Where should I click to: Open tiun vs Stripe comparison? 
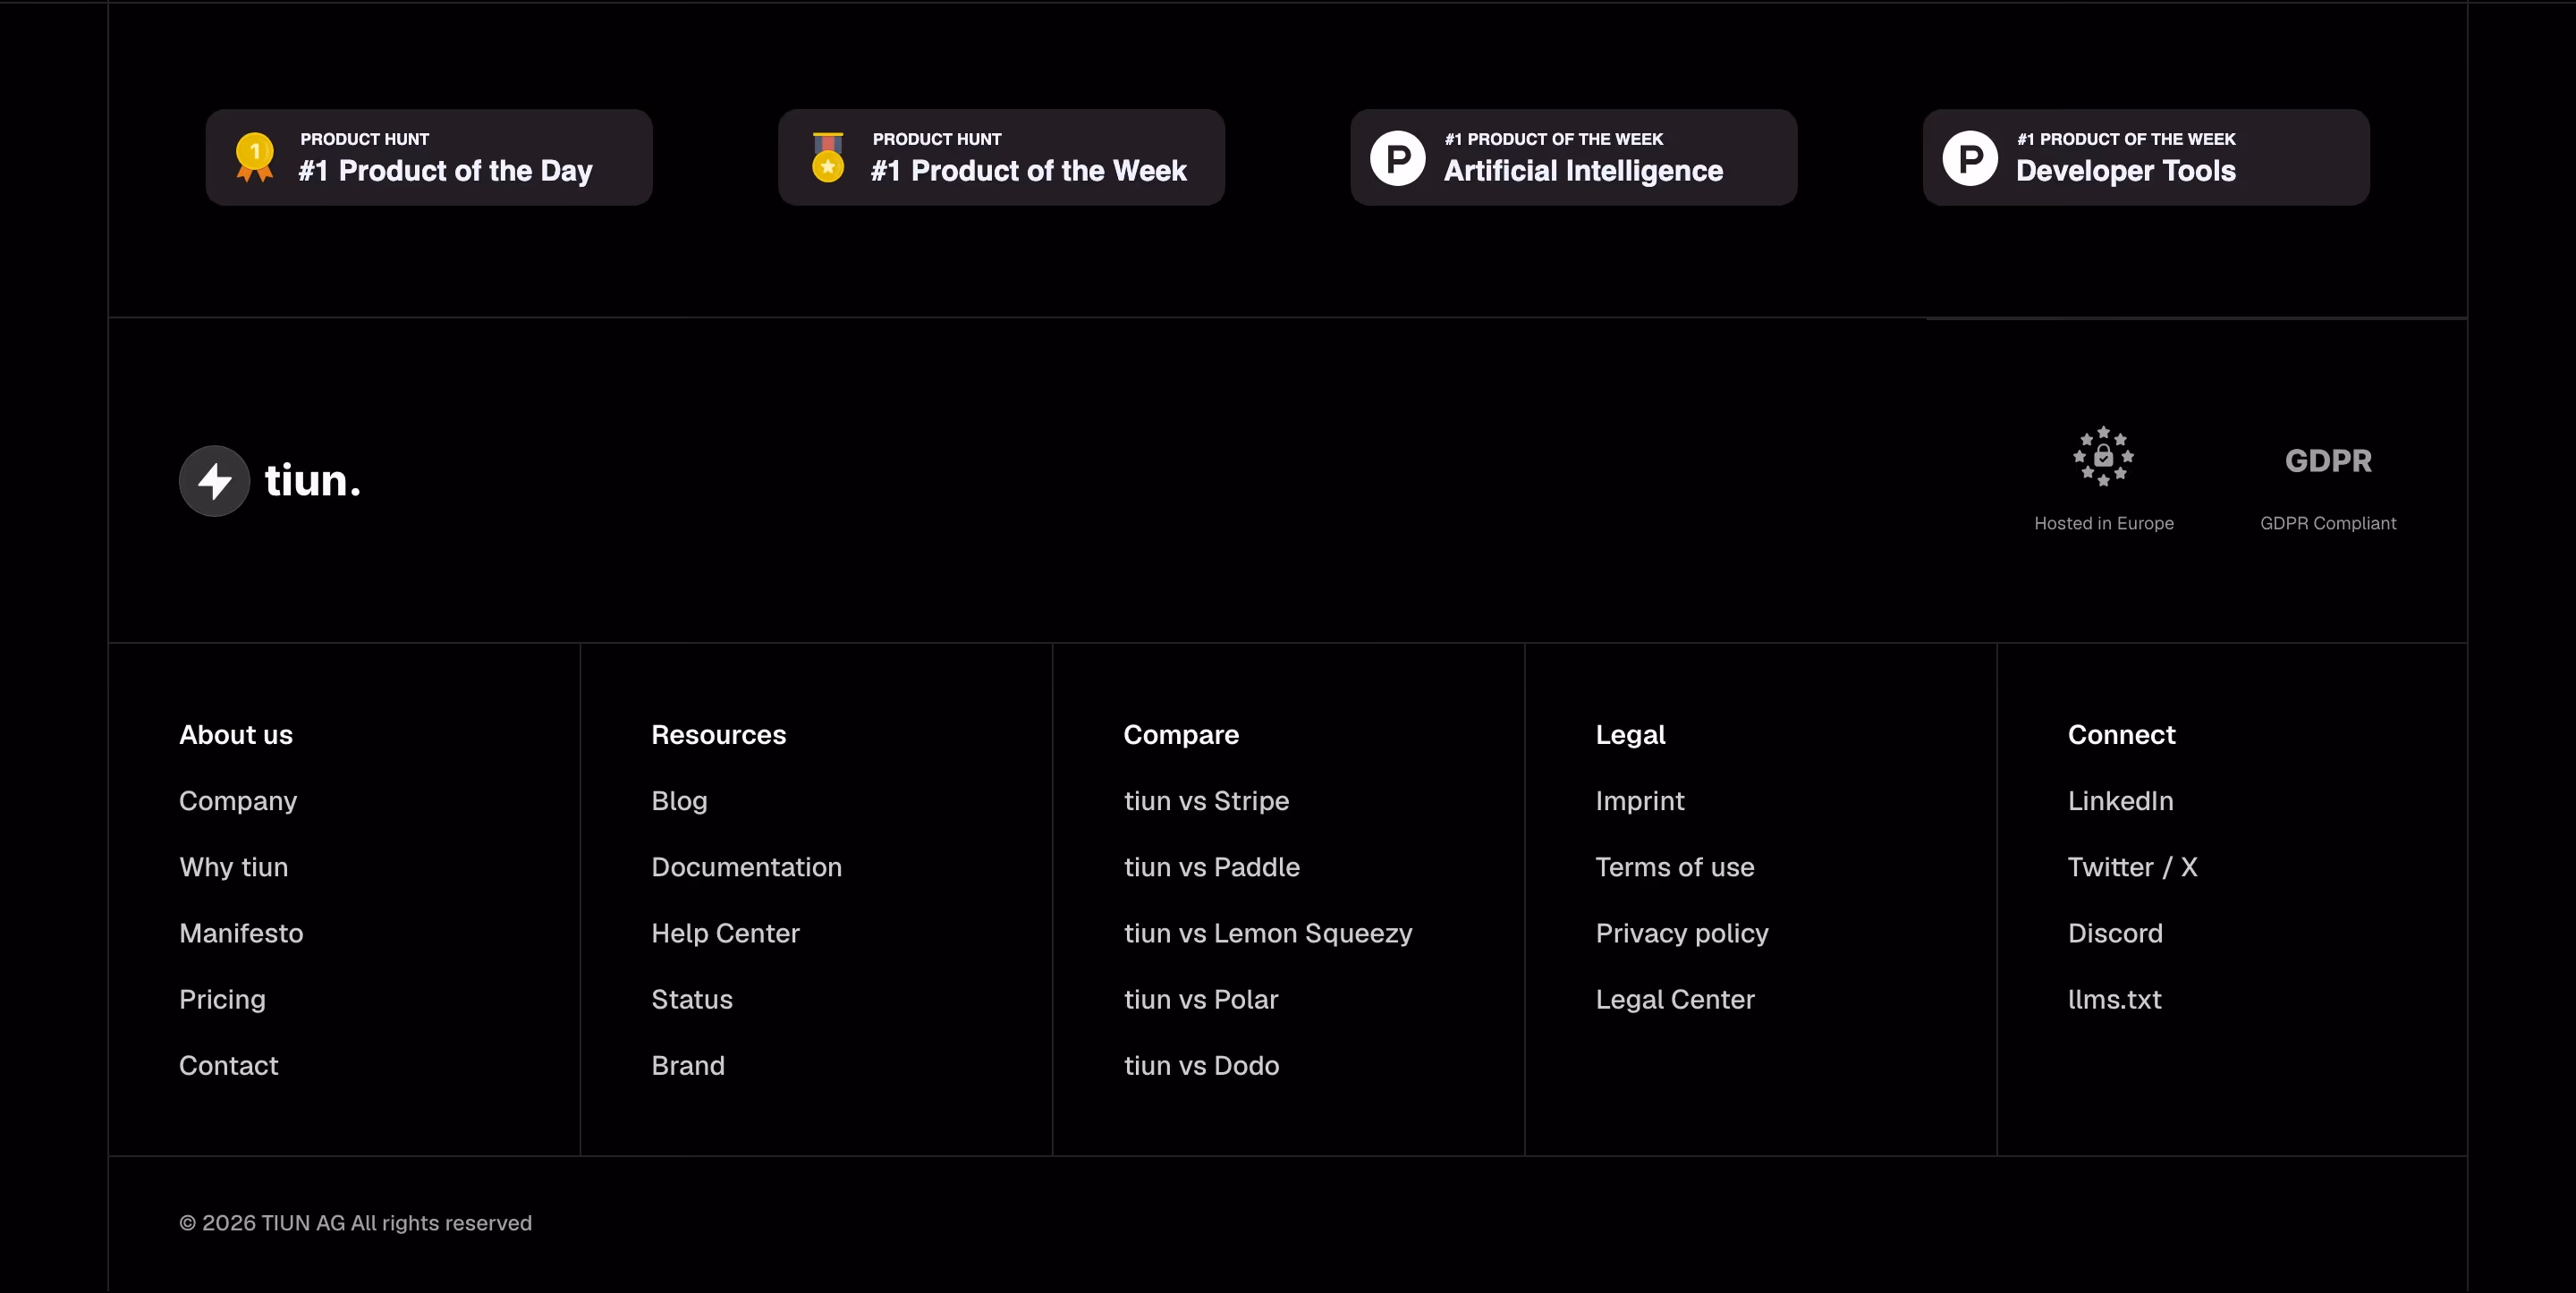(1206, 801)
